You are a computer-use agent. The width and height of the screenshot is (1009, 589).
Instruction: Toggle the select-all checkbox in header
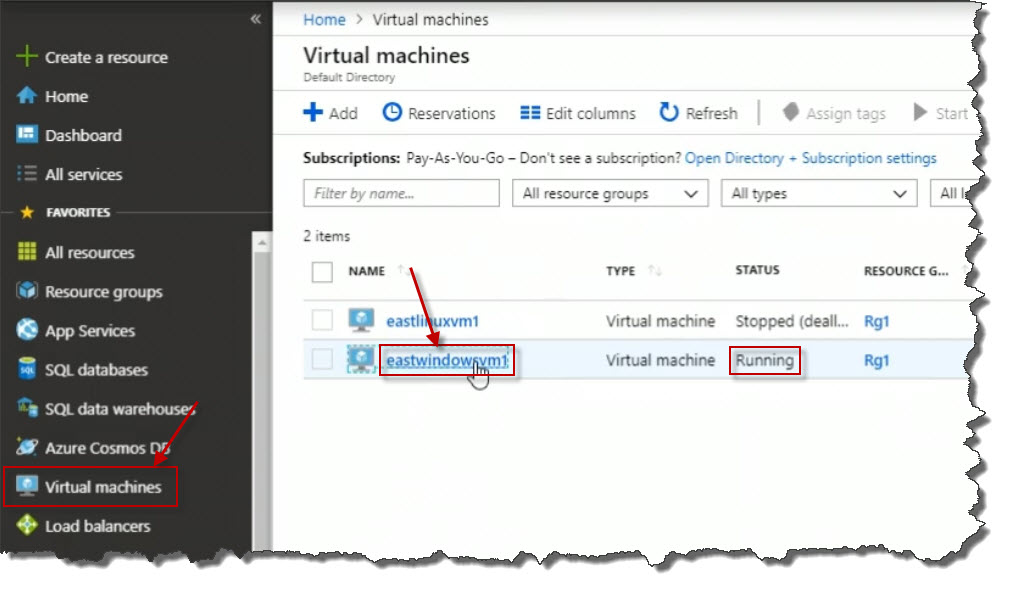coord(322,271)
